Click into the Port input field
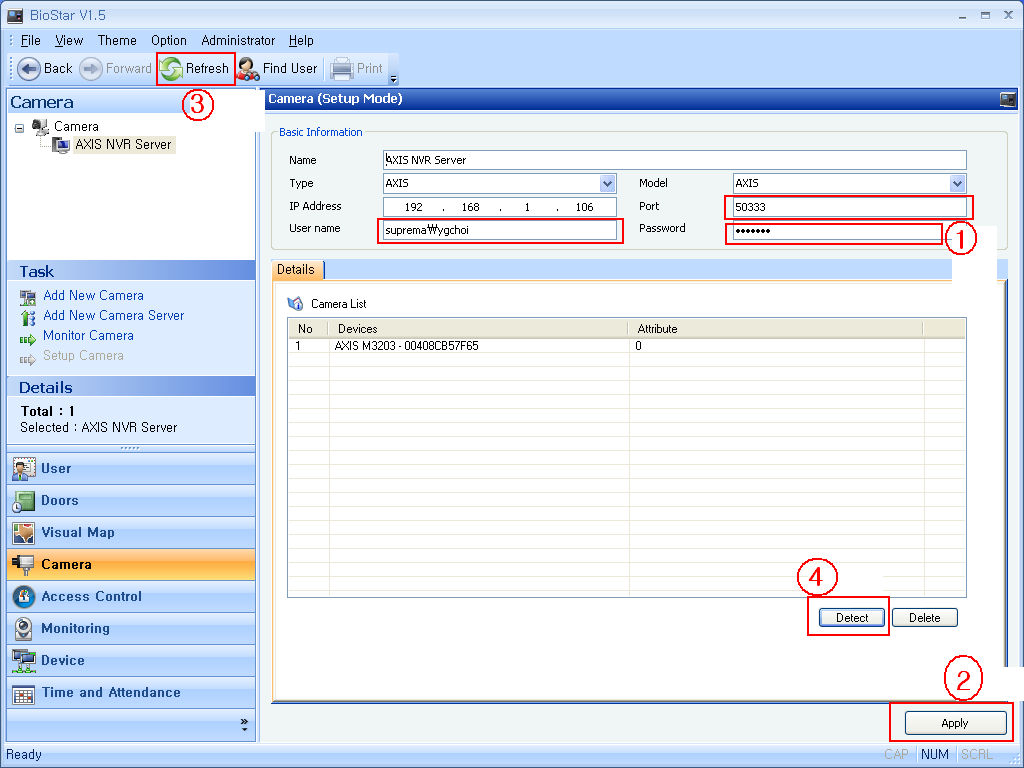The height and width of the screenshot is (768, 1024). click(847, 207)
